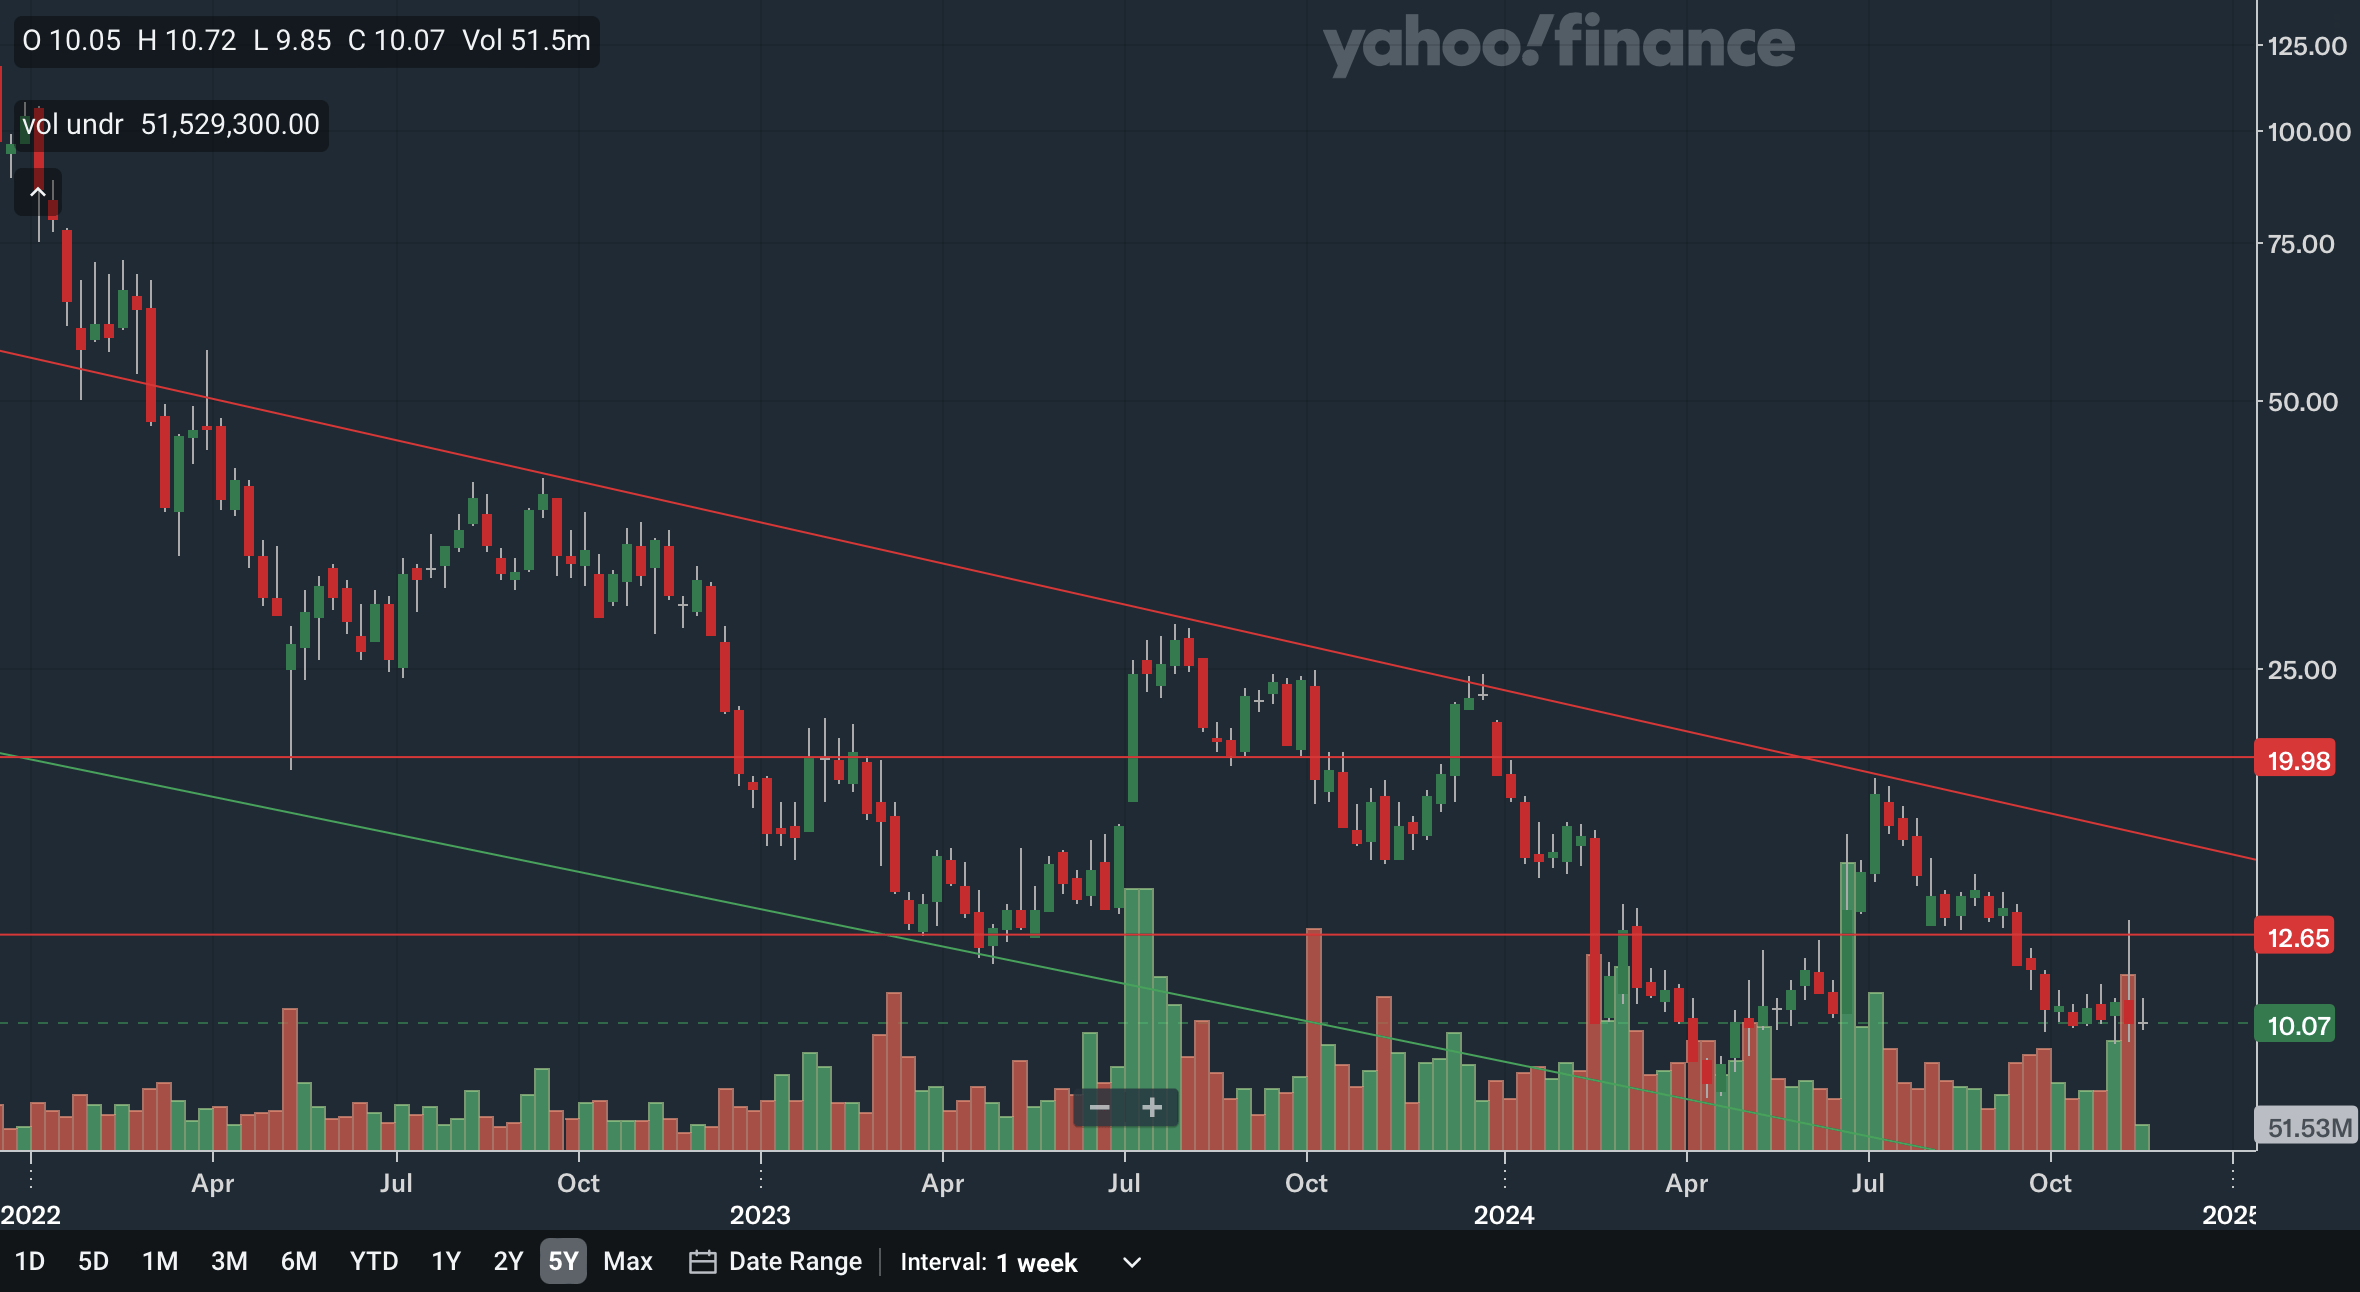The width and height of the screenshot is (2360, 1292).
Task: Select the 1Y range
Action: [445, 1262]
